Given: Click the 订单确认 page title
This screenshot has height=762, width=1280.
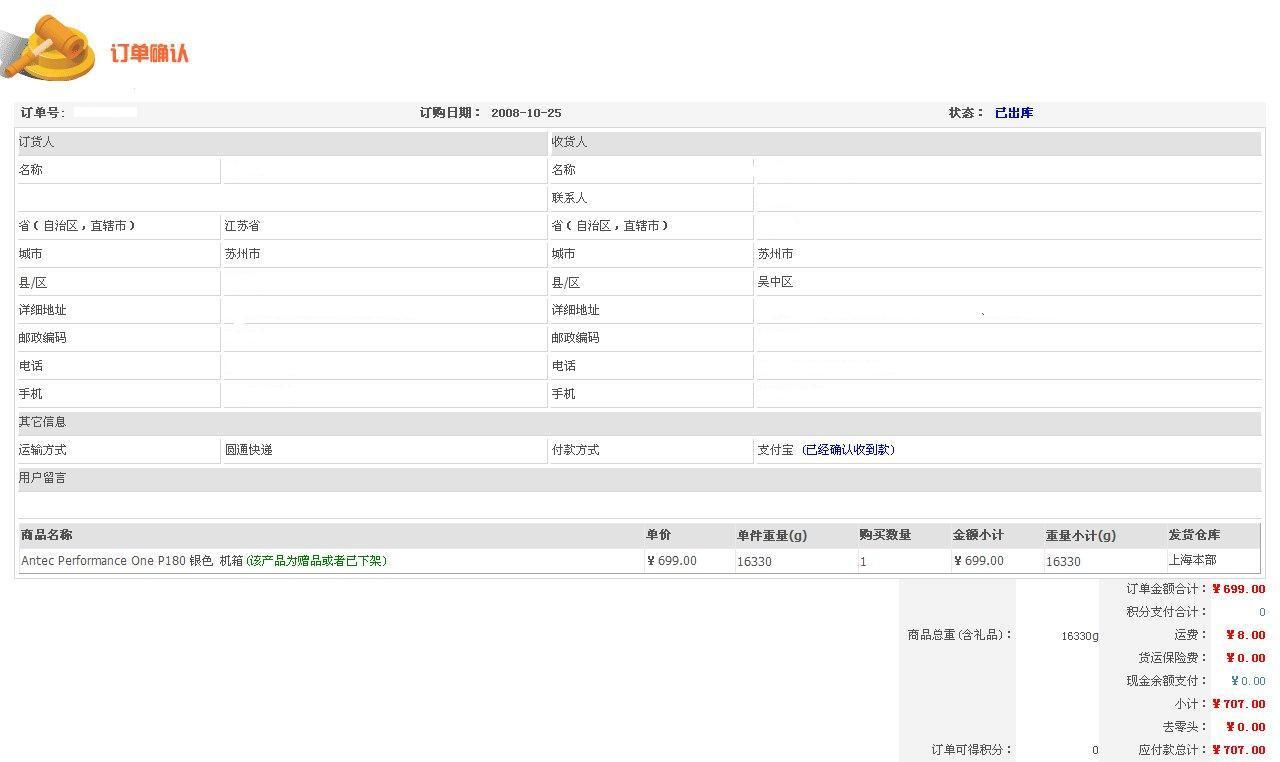Looking at the screenshot, I should [149, 54].
